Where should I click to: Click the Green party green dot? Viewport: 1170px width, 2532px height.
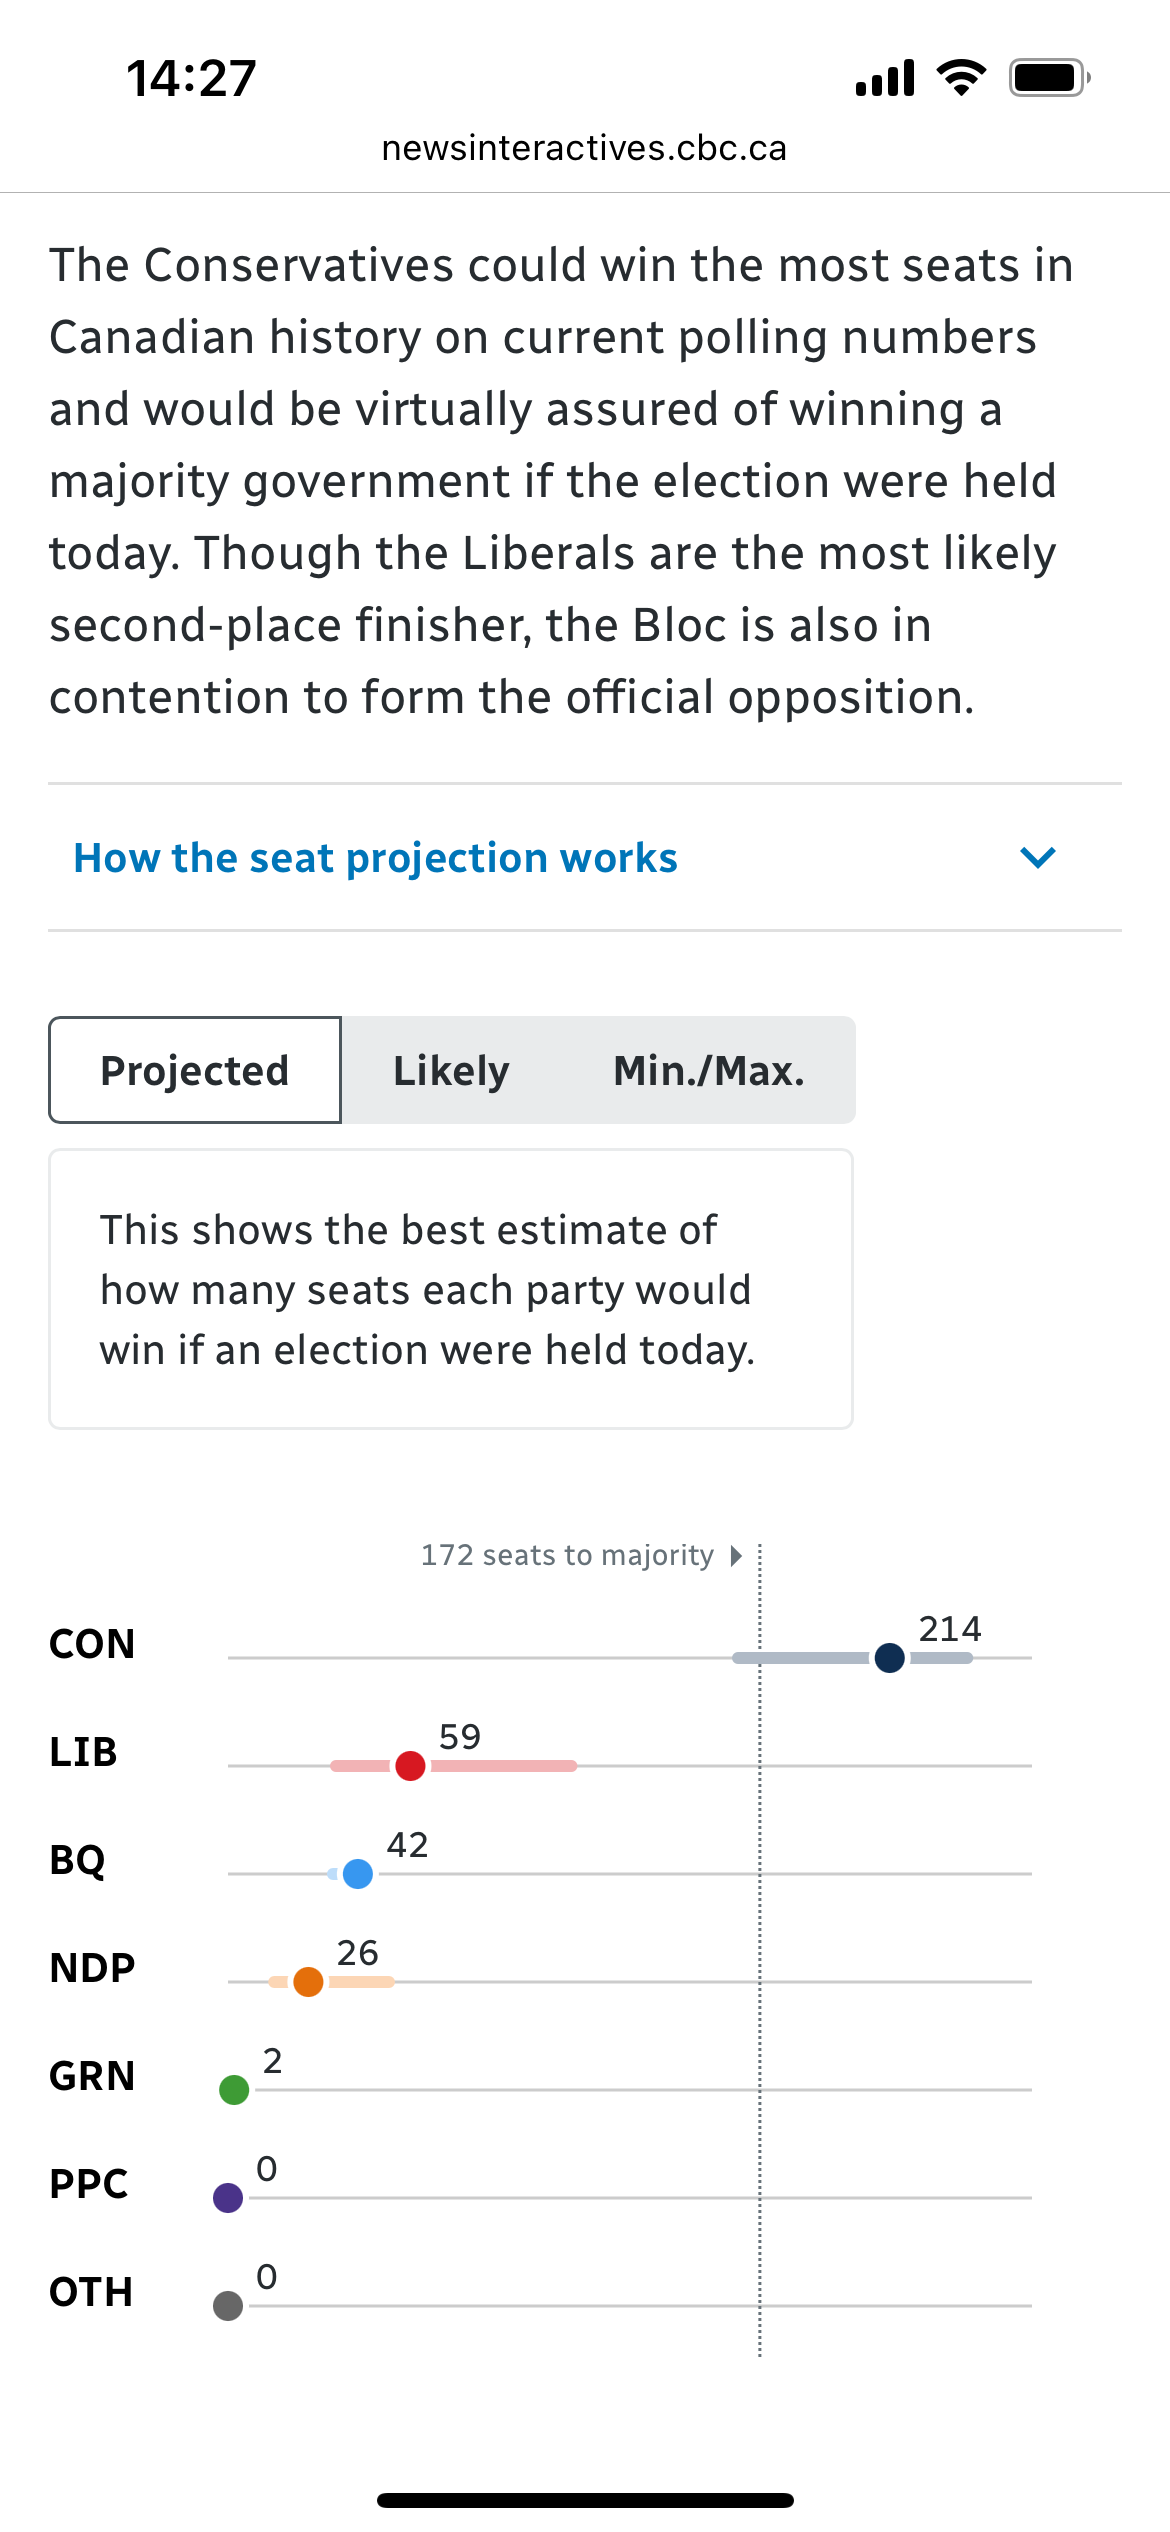point(234,2090)
